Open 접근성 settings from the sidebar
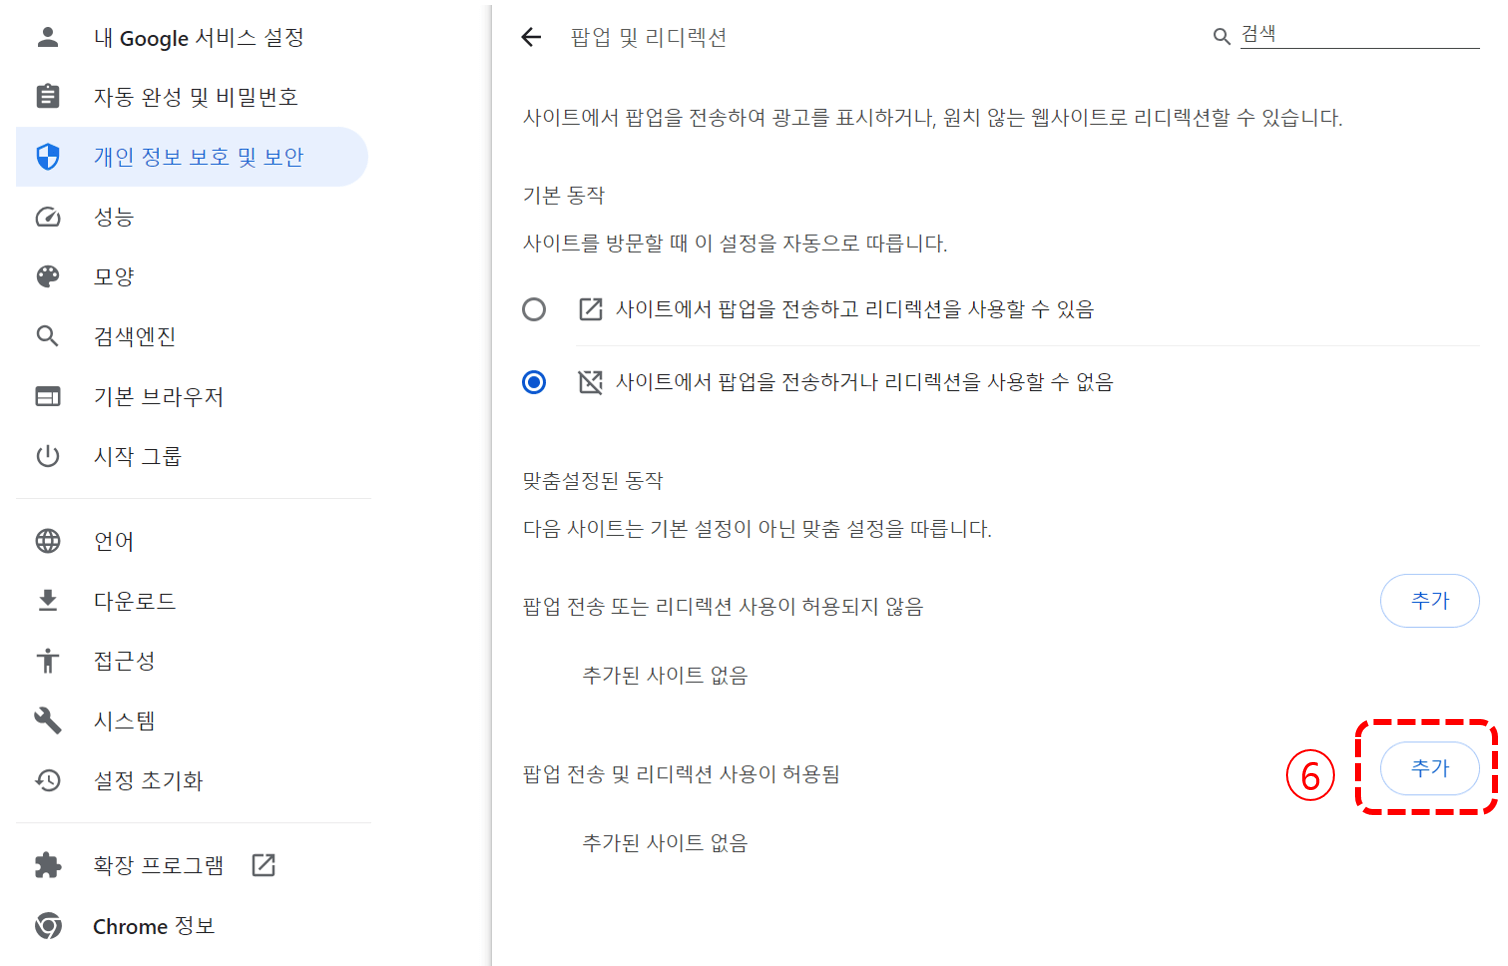The image size is (1508, 966). point(124,660)
